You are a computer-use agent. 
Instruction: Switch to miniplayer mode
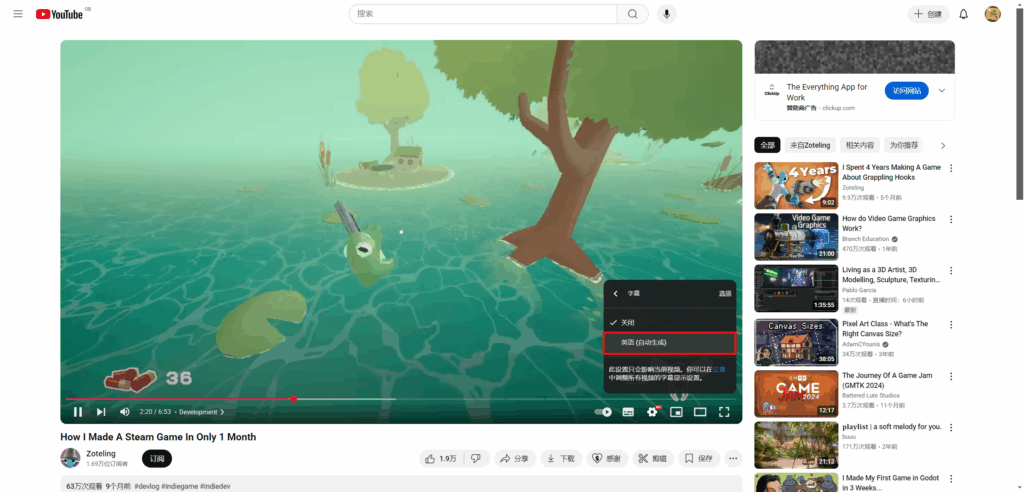676,412
